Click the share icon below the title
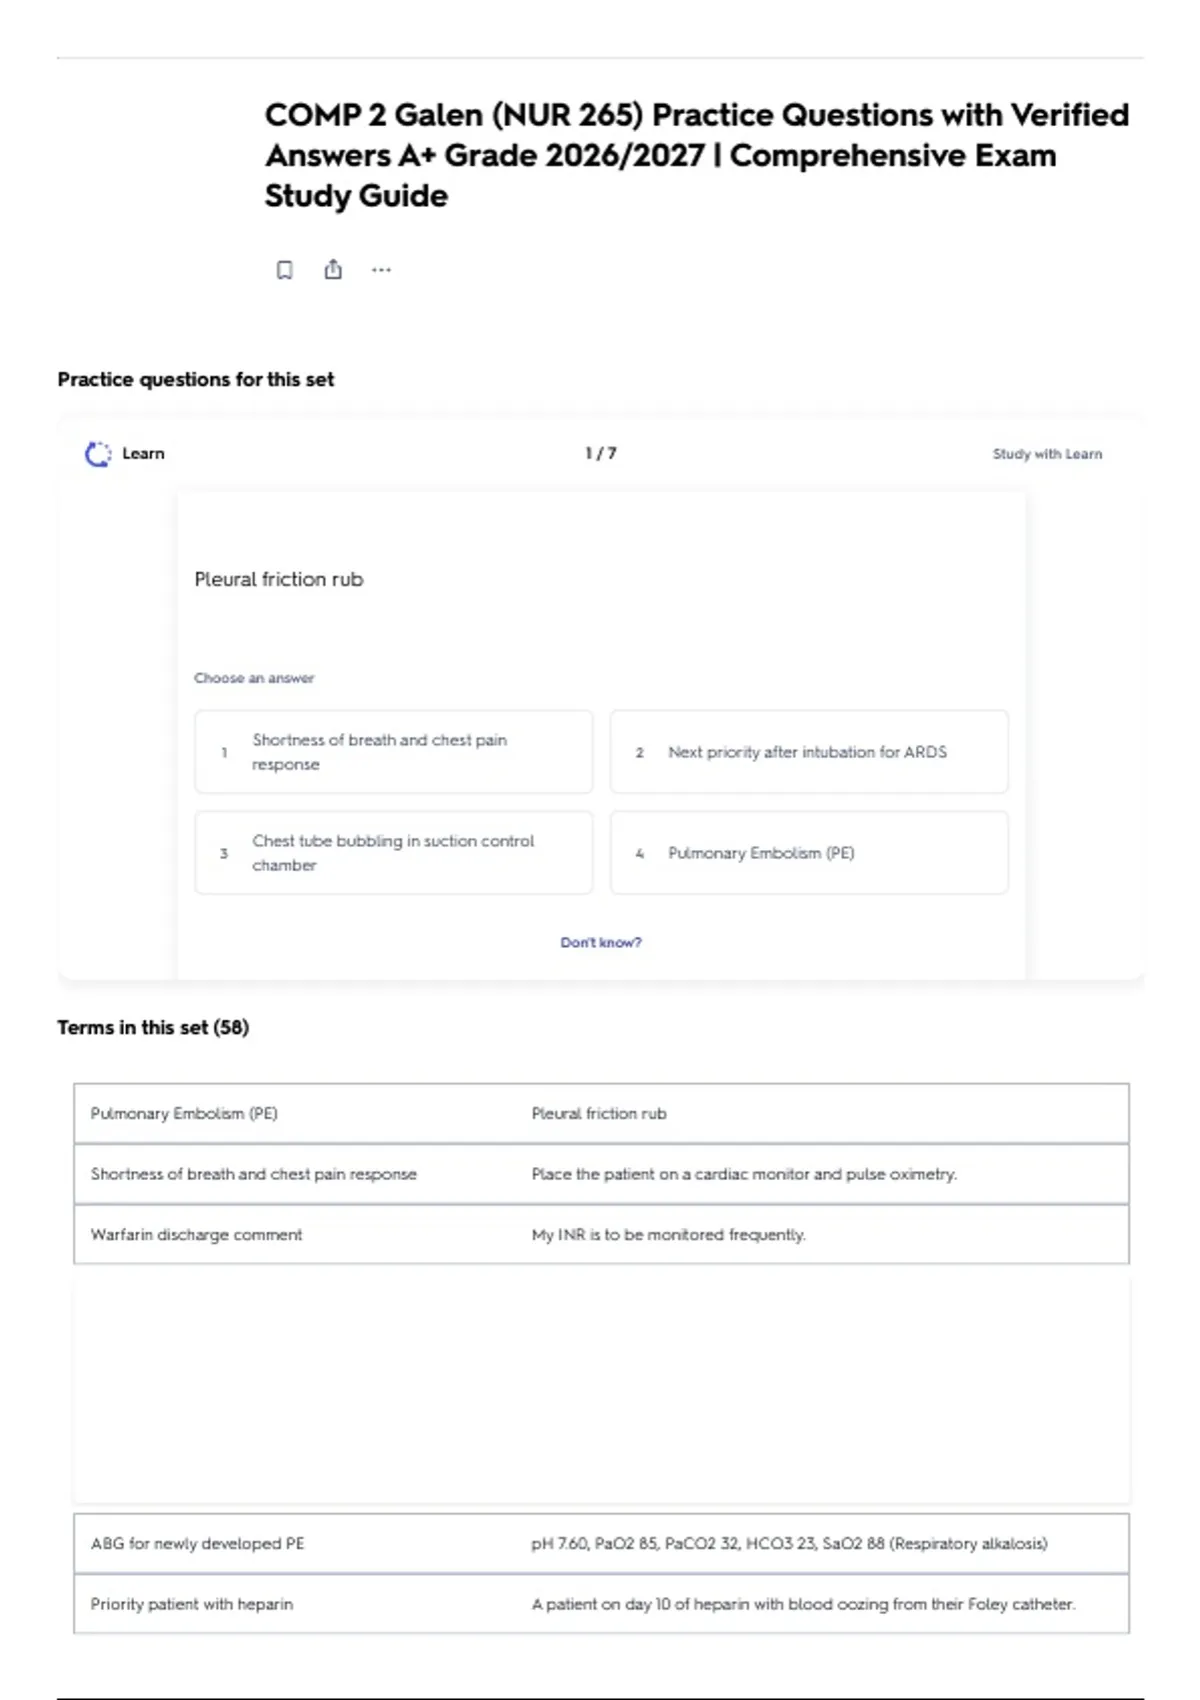 pyautogui.click(x=333, y=269)
